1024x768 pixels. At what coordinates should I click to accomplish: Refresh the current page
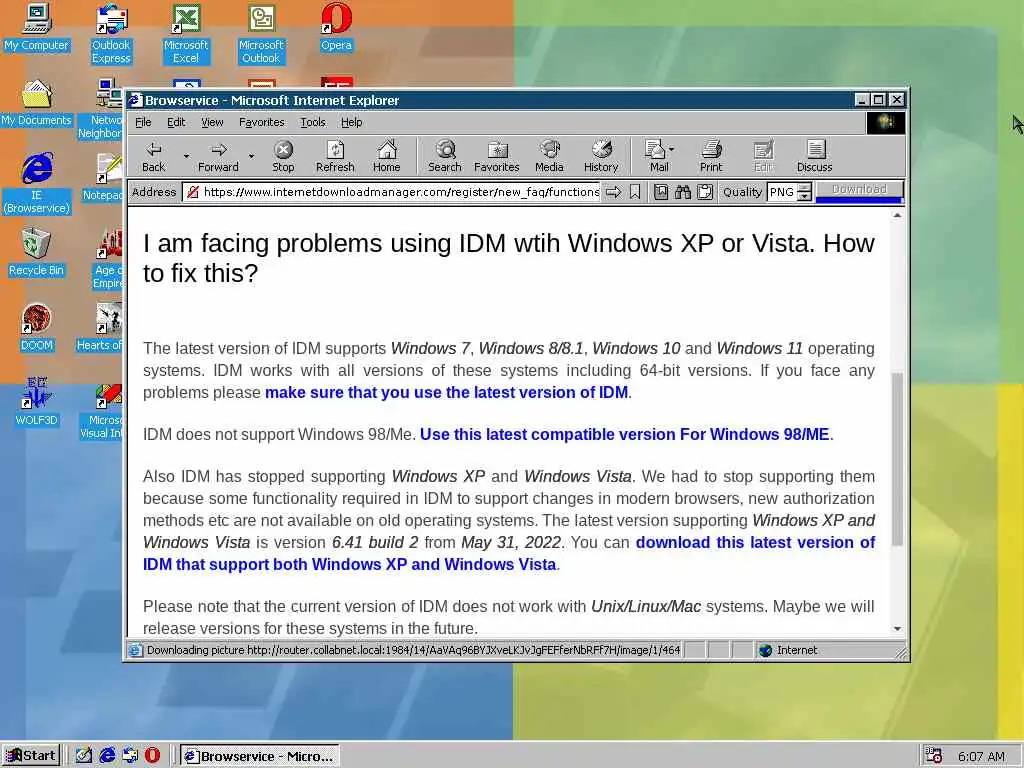(x=335, y=157)
